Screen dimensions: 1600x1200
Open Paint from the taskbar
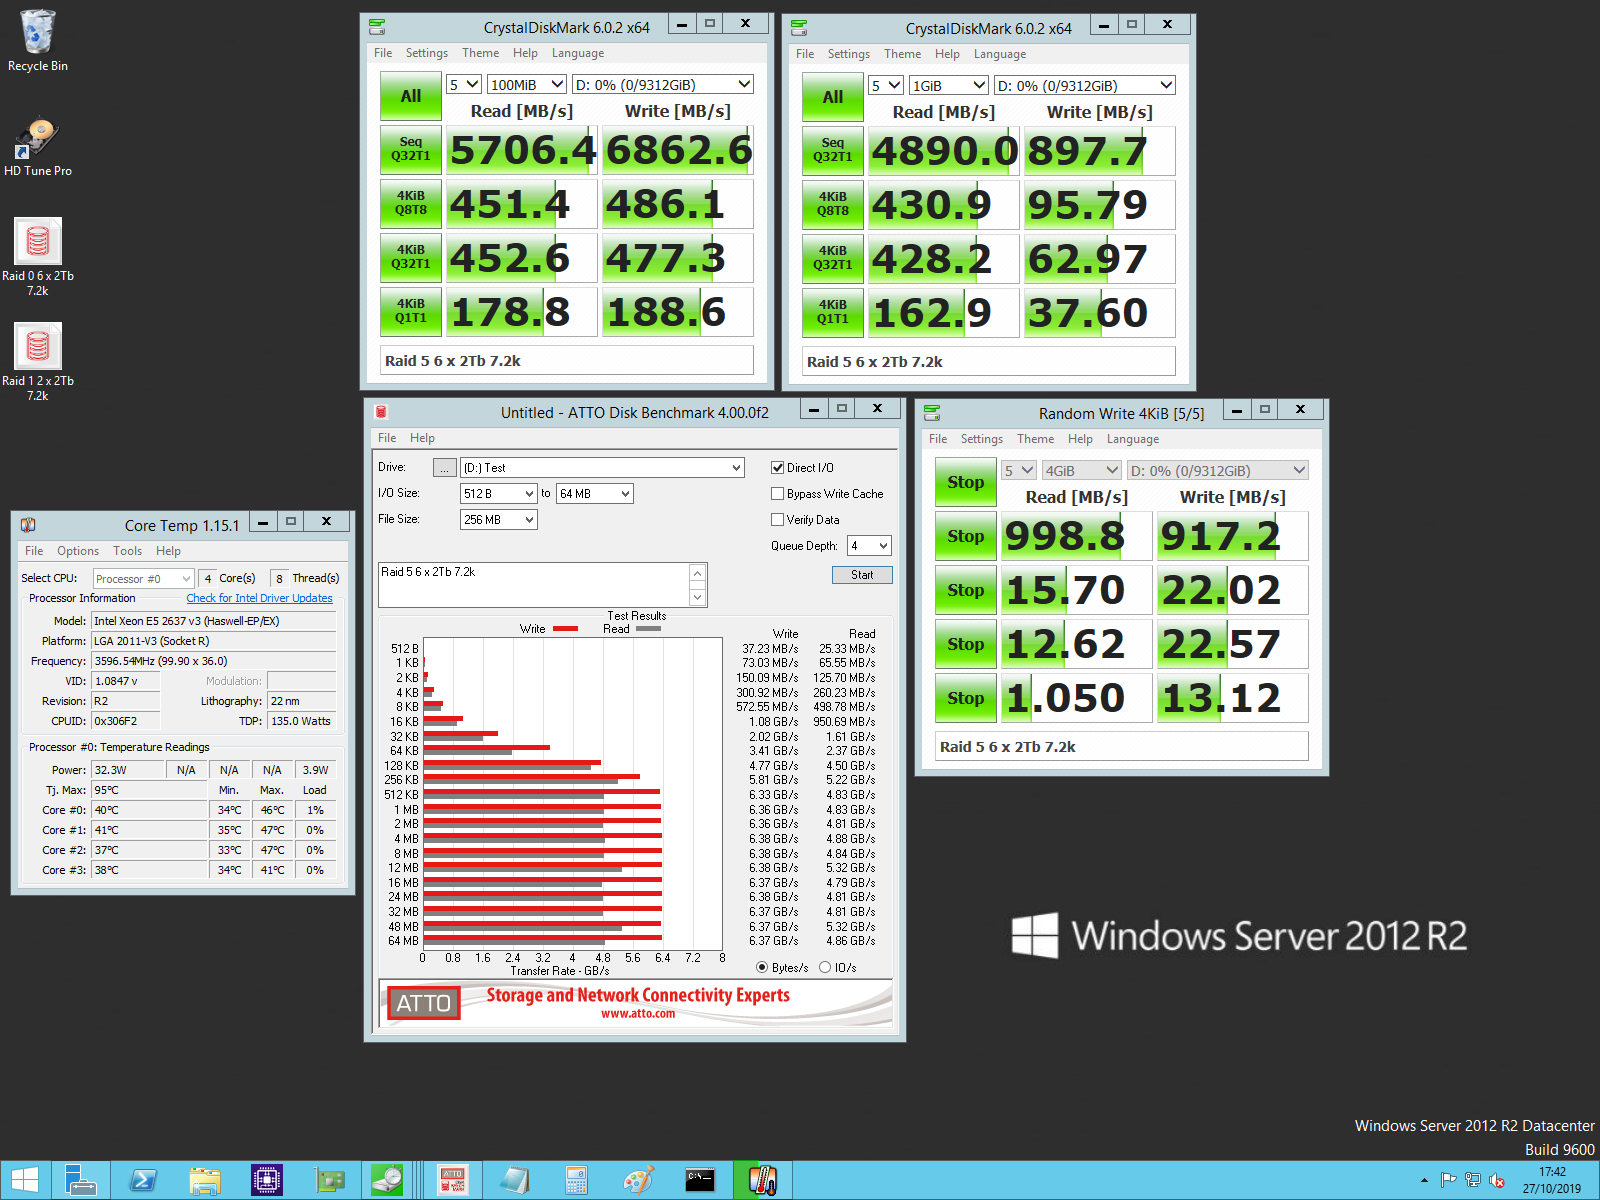pyautogui.click(x=639, y=1181)
